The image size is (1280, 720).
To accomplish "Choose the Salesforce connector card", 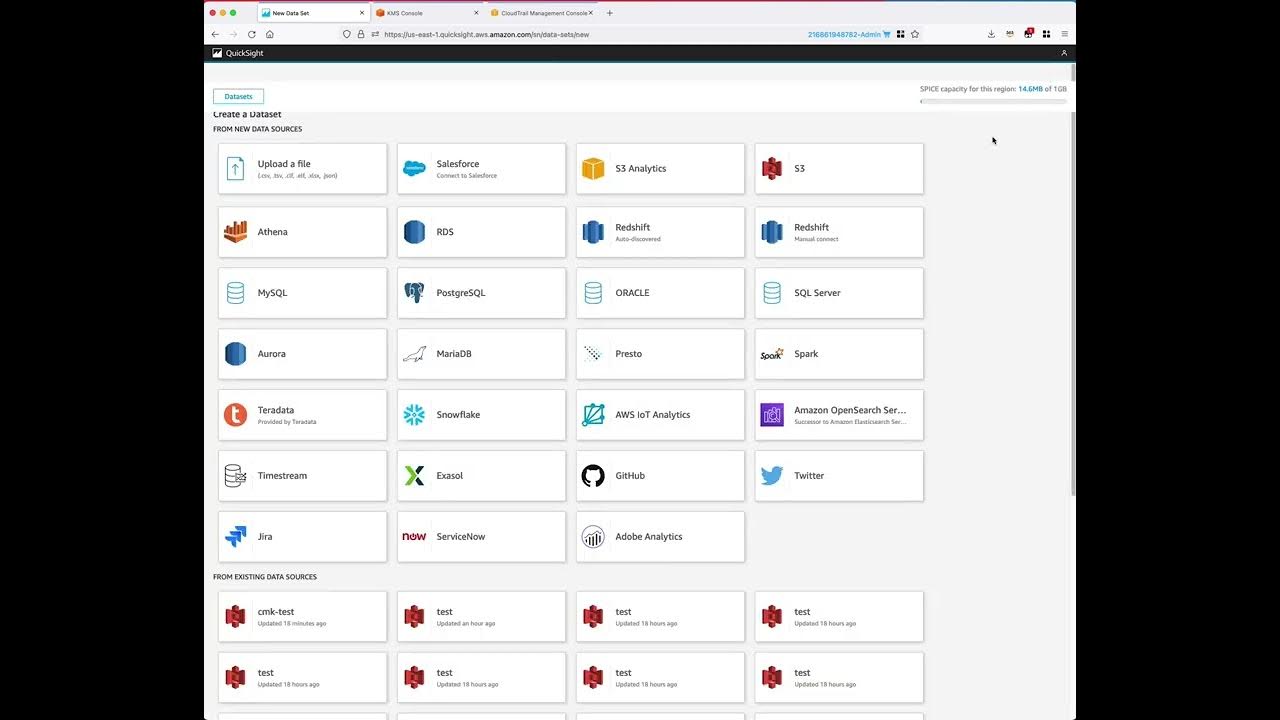I will (481, 169).
